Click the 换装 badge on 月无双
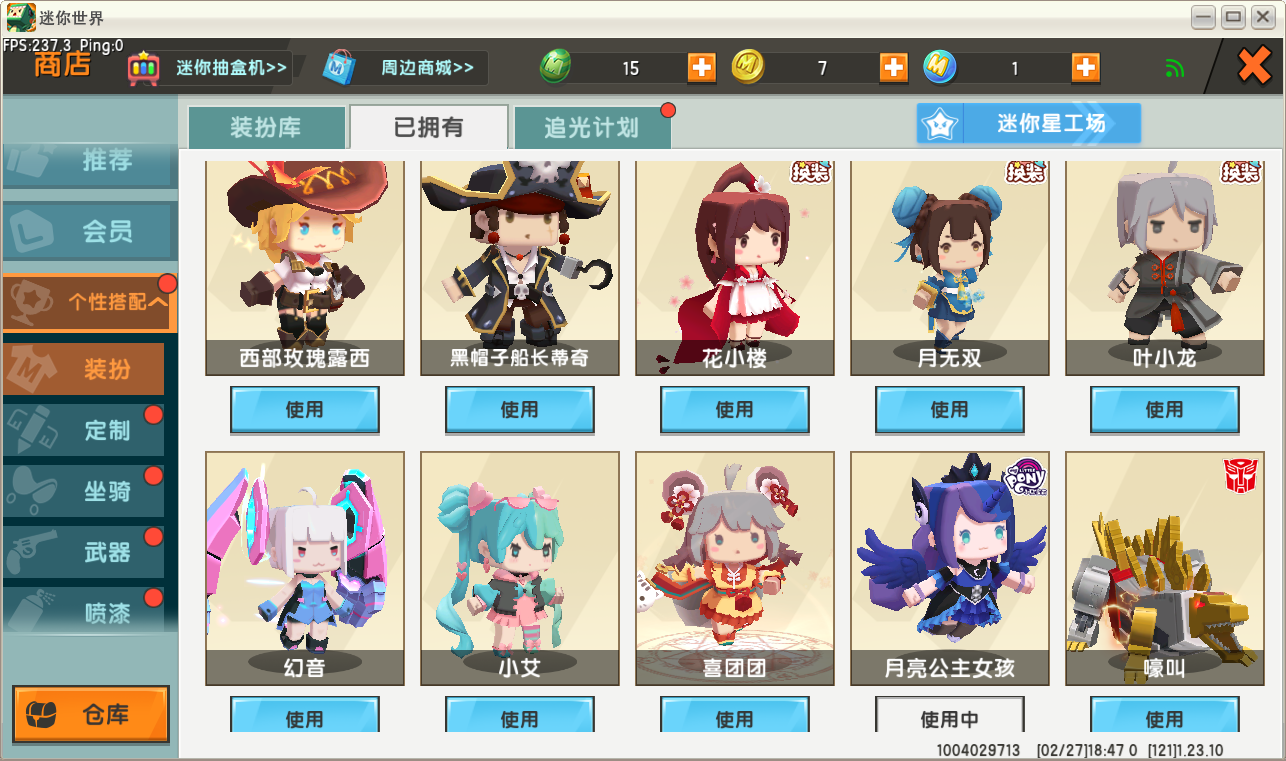Image resolution: width=1286 pixels, height=761 pixels. click(x=1026, y=172)
